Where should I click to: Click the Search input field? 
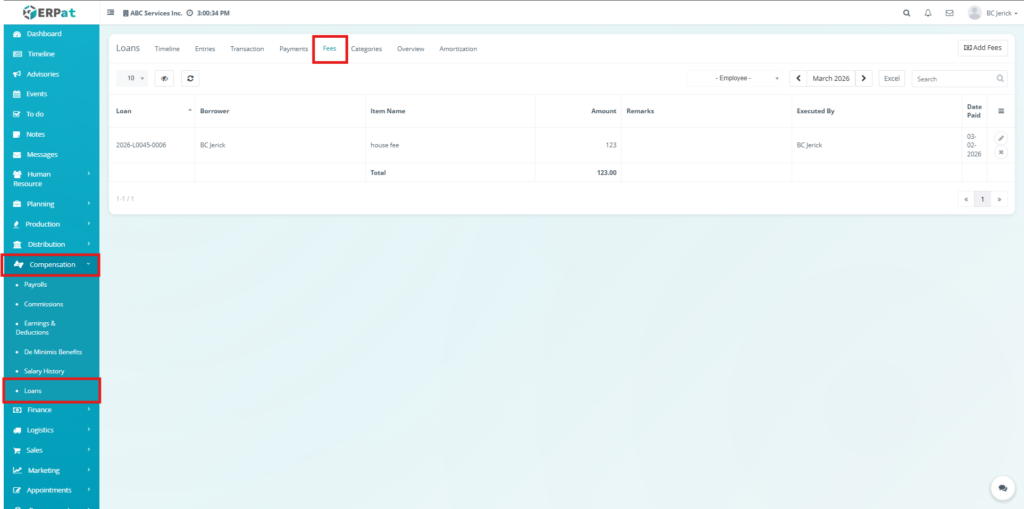pos(952,78)
